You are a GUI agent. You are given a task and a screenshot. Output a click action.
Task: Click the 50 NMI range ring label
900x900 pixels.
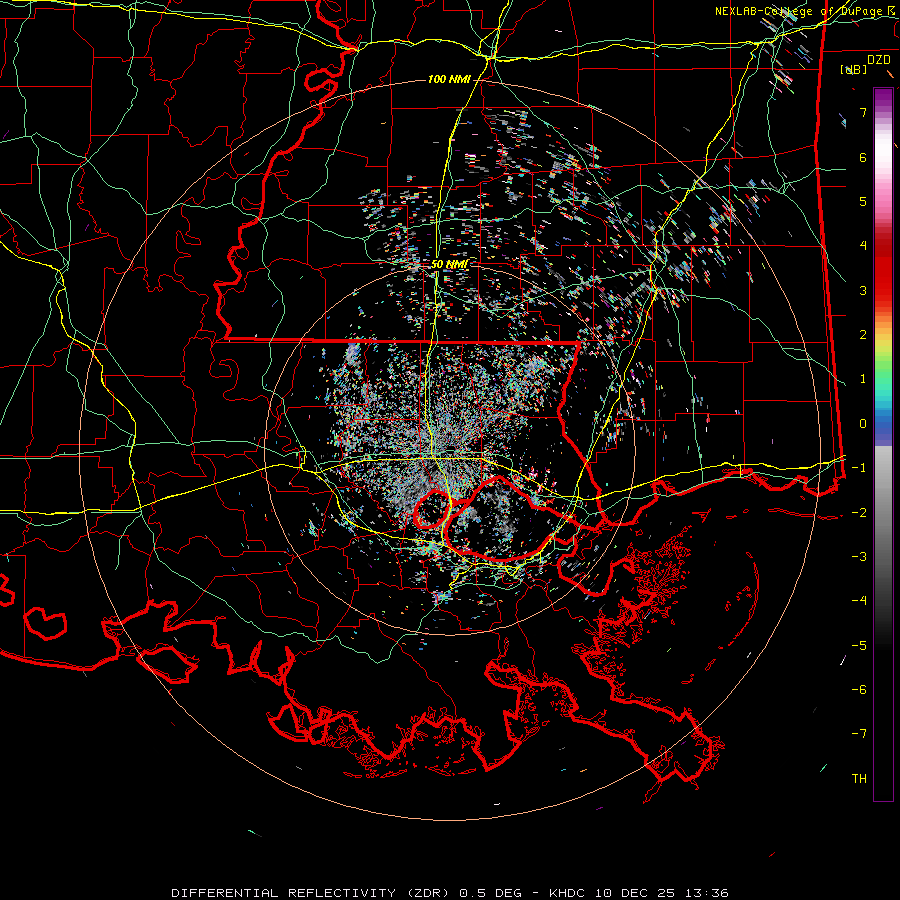pyautogui.click(x=449, y=264)
